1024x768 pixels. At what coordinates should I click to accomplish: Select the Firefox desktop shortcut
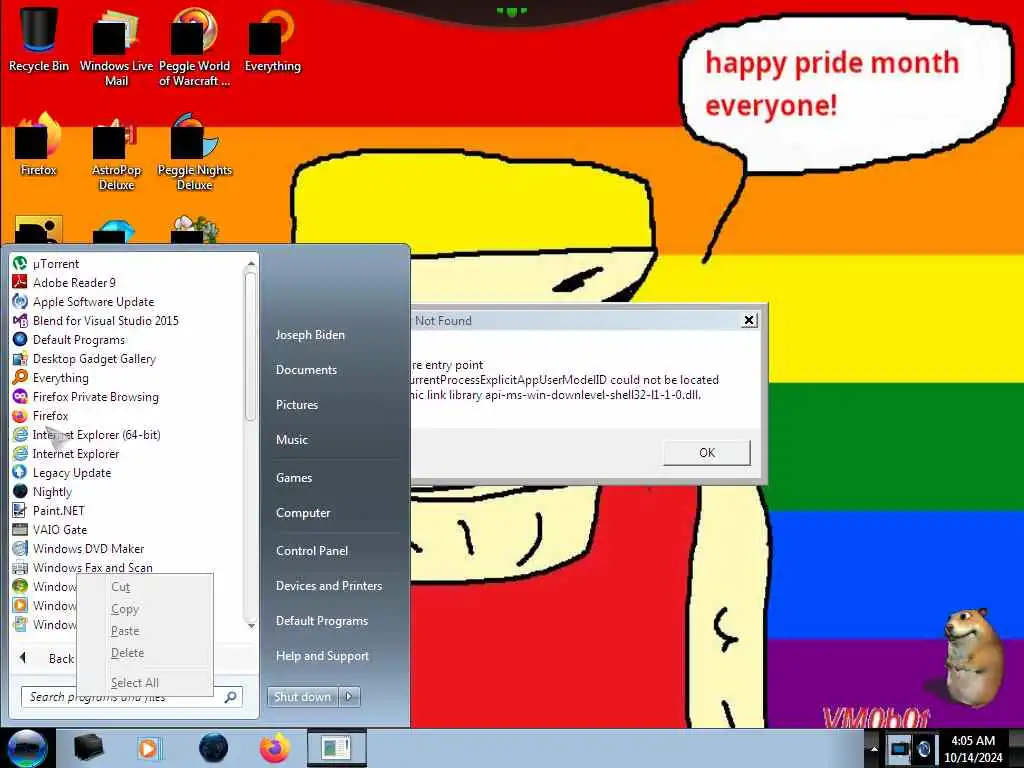tap(39, 145)
